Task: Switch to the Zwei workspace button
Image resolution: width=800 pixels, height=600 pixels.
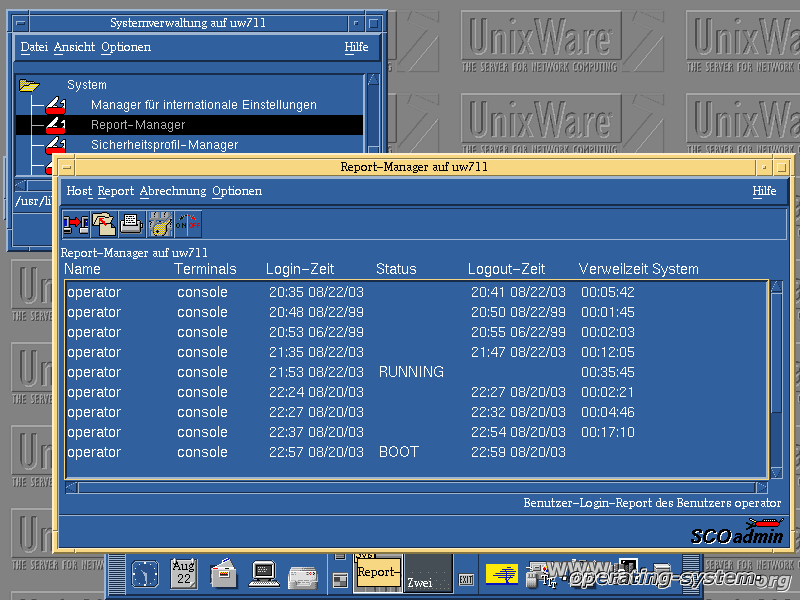Action: (x=429, y=573)
